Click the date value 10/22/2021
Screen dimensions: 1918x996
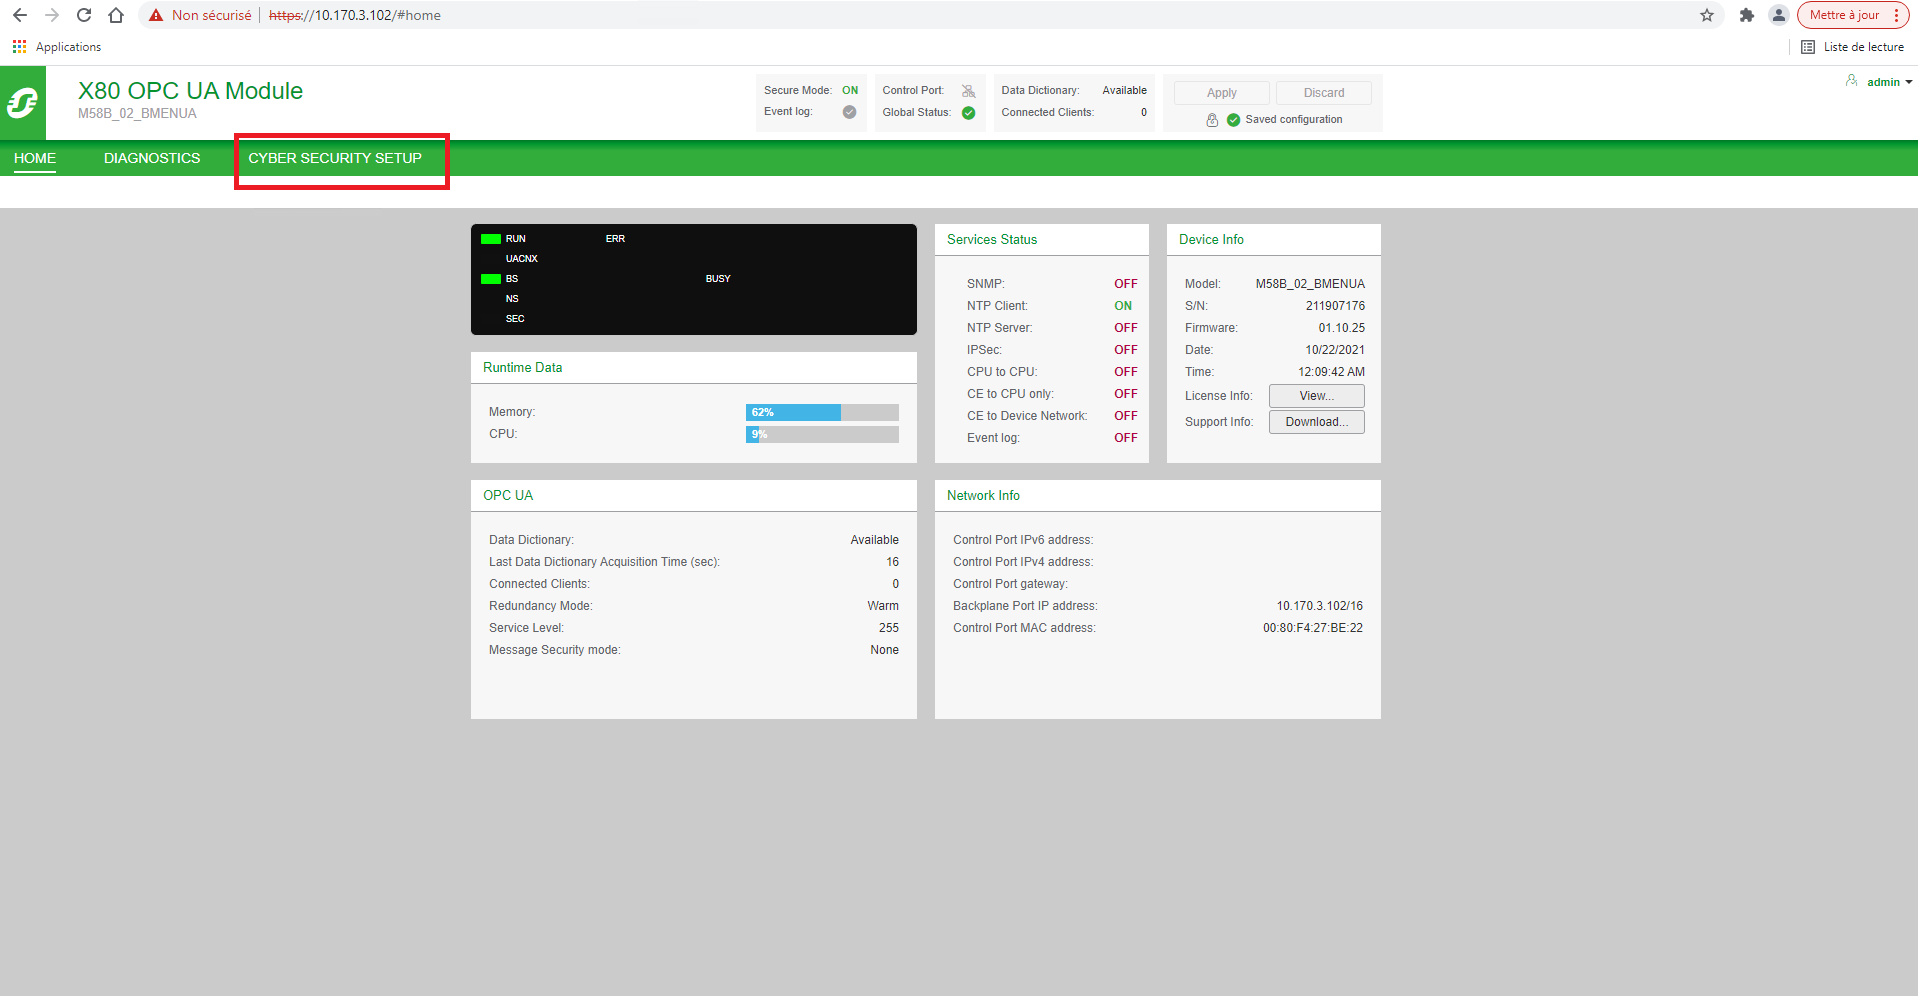click(x=1335, y=350)
